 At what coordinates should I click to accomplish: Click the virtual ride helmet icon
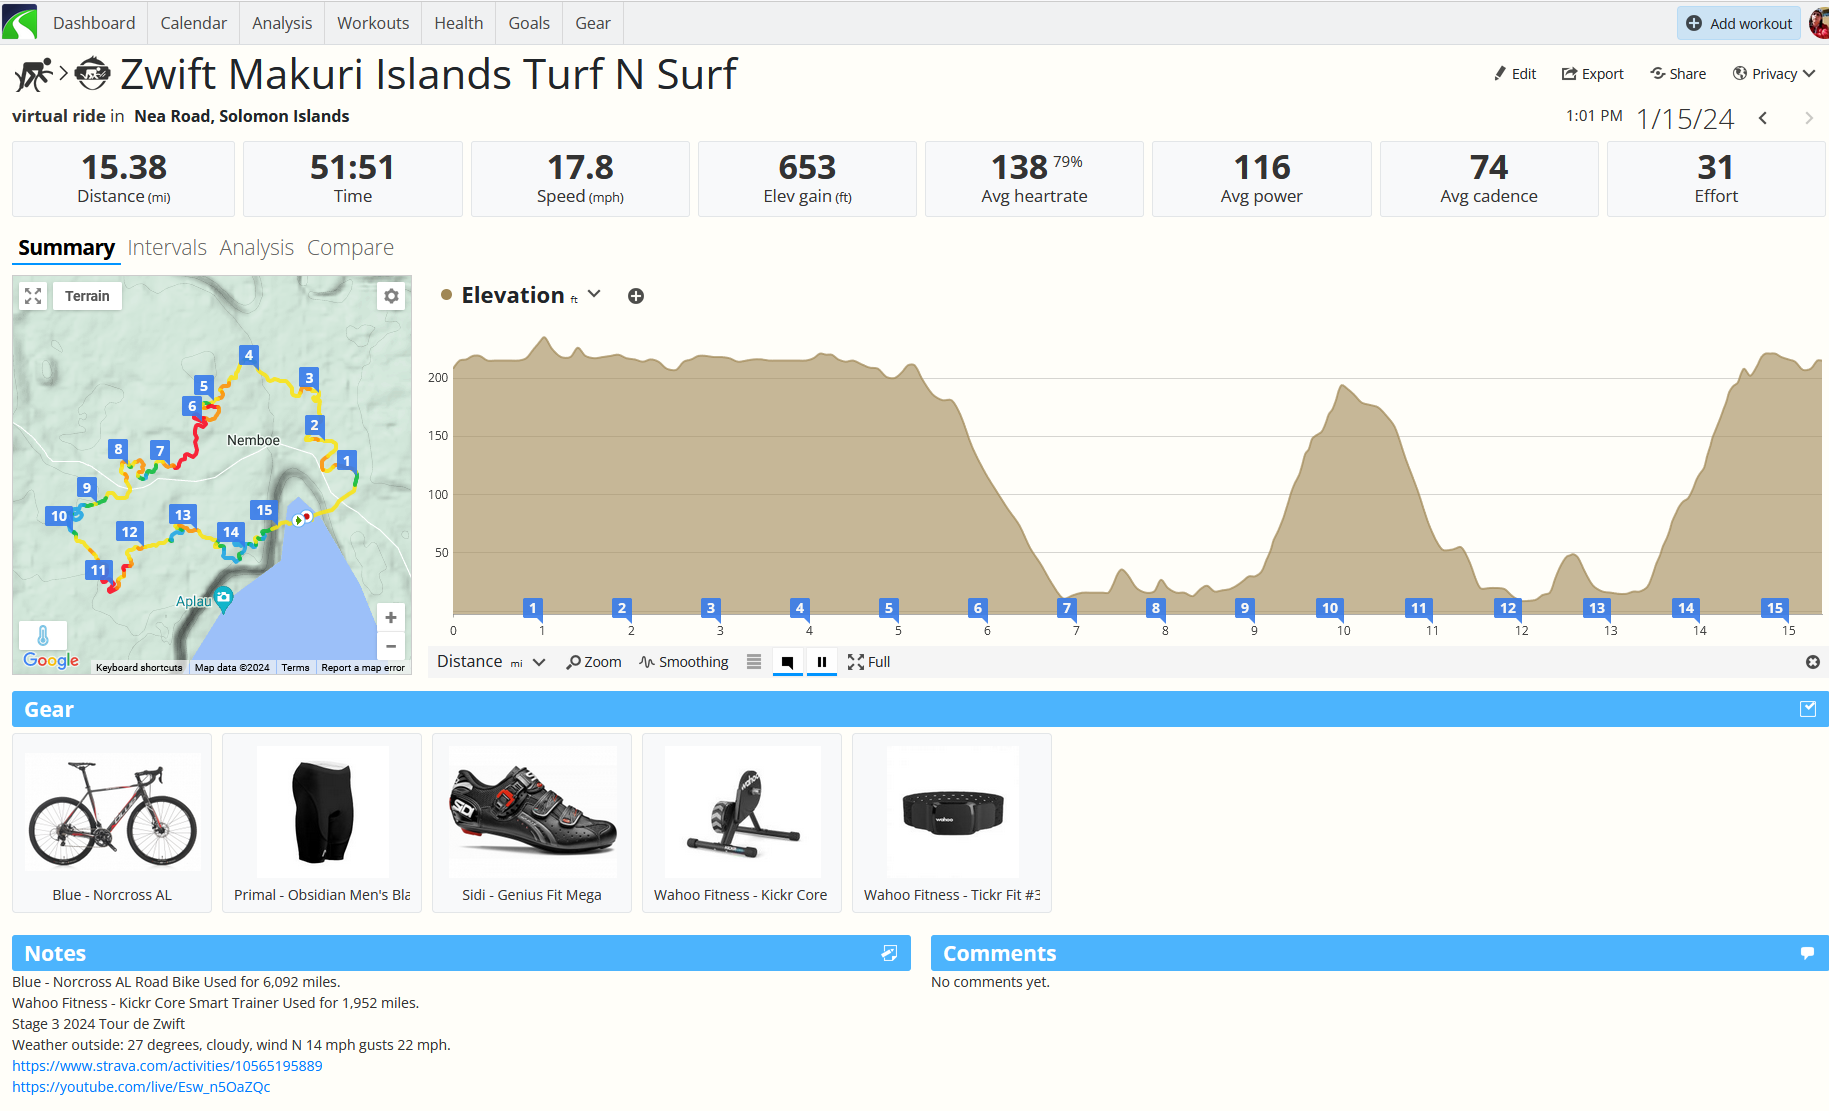[x=93, y=74]
